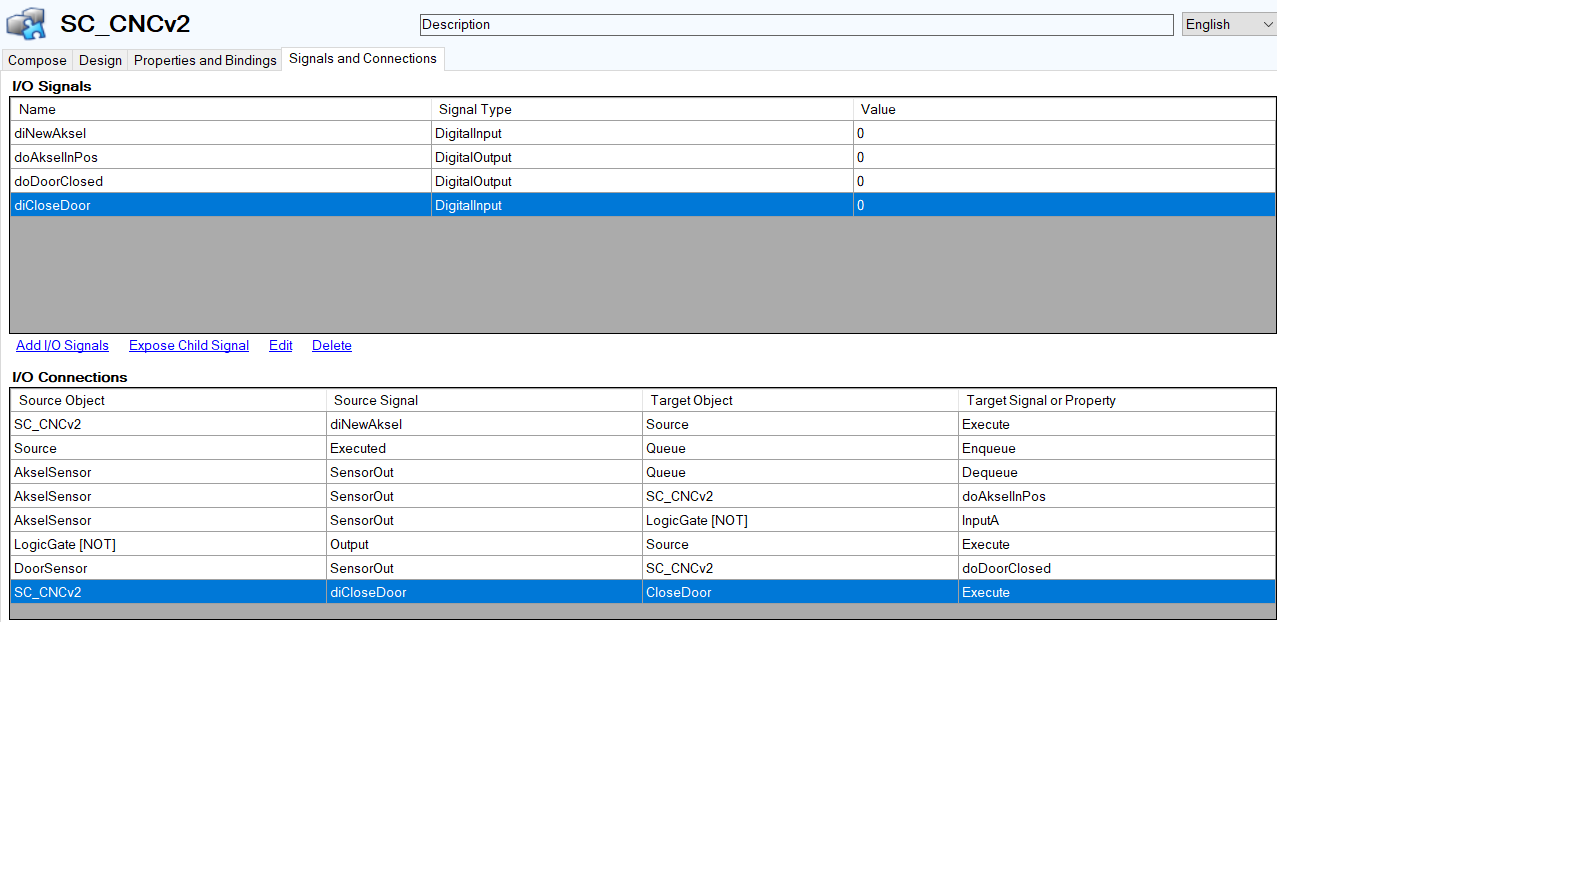Click the value 0 cell of doDoorClosed
1584x873 pixels.
pyautogui.click(x=1064, y=181)
